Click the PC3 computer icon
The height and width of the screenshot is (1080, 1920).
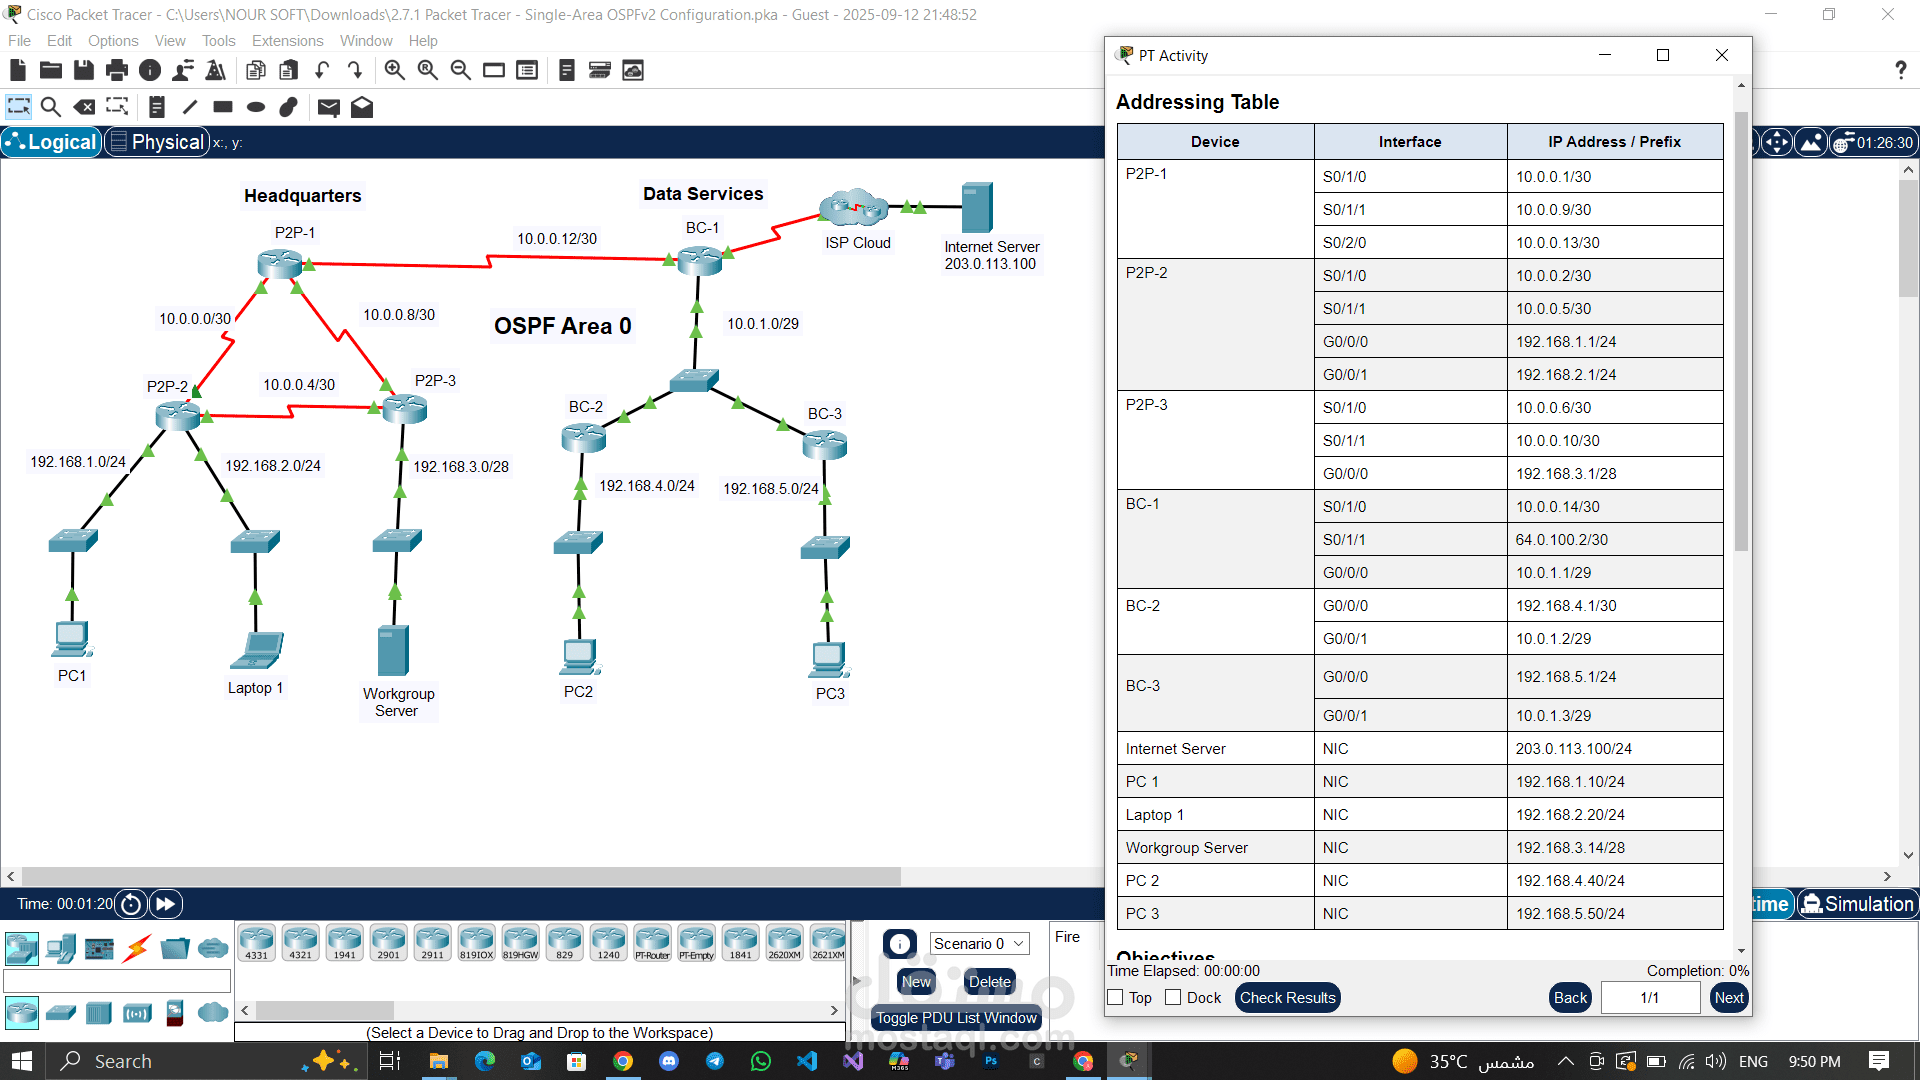pos(829,660)
